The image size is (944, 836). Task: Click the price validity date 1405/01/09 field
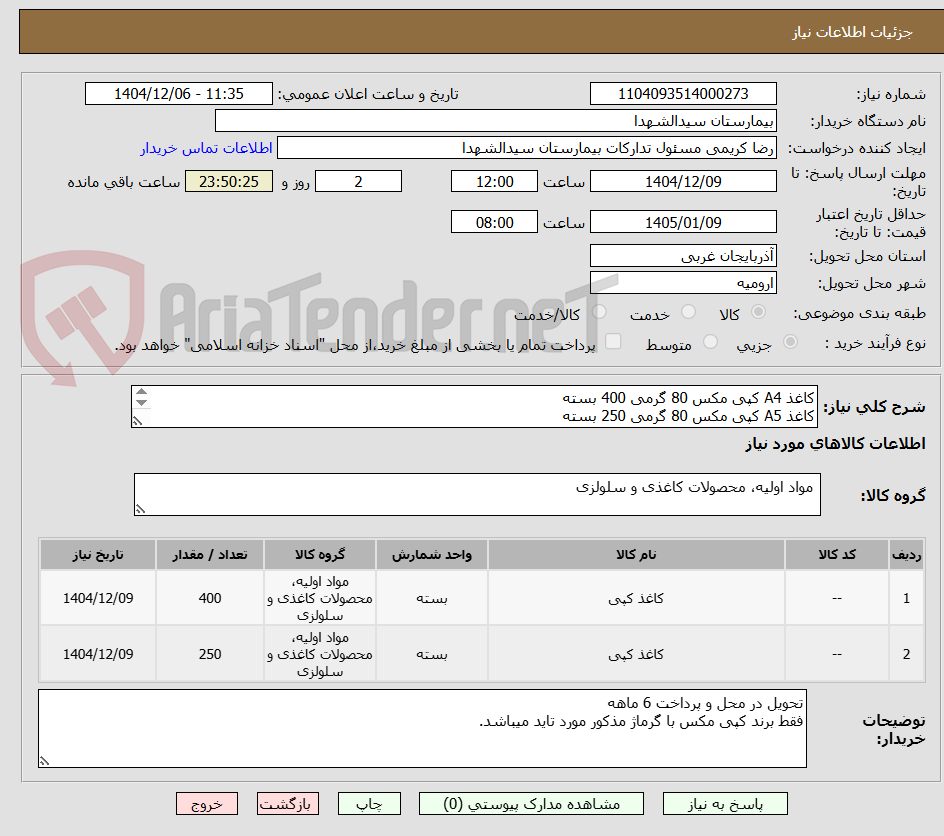683,222
